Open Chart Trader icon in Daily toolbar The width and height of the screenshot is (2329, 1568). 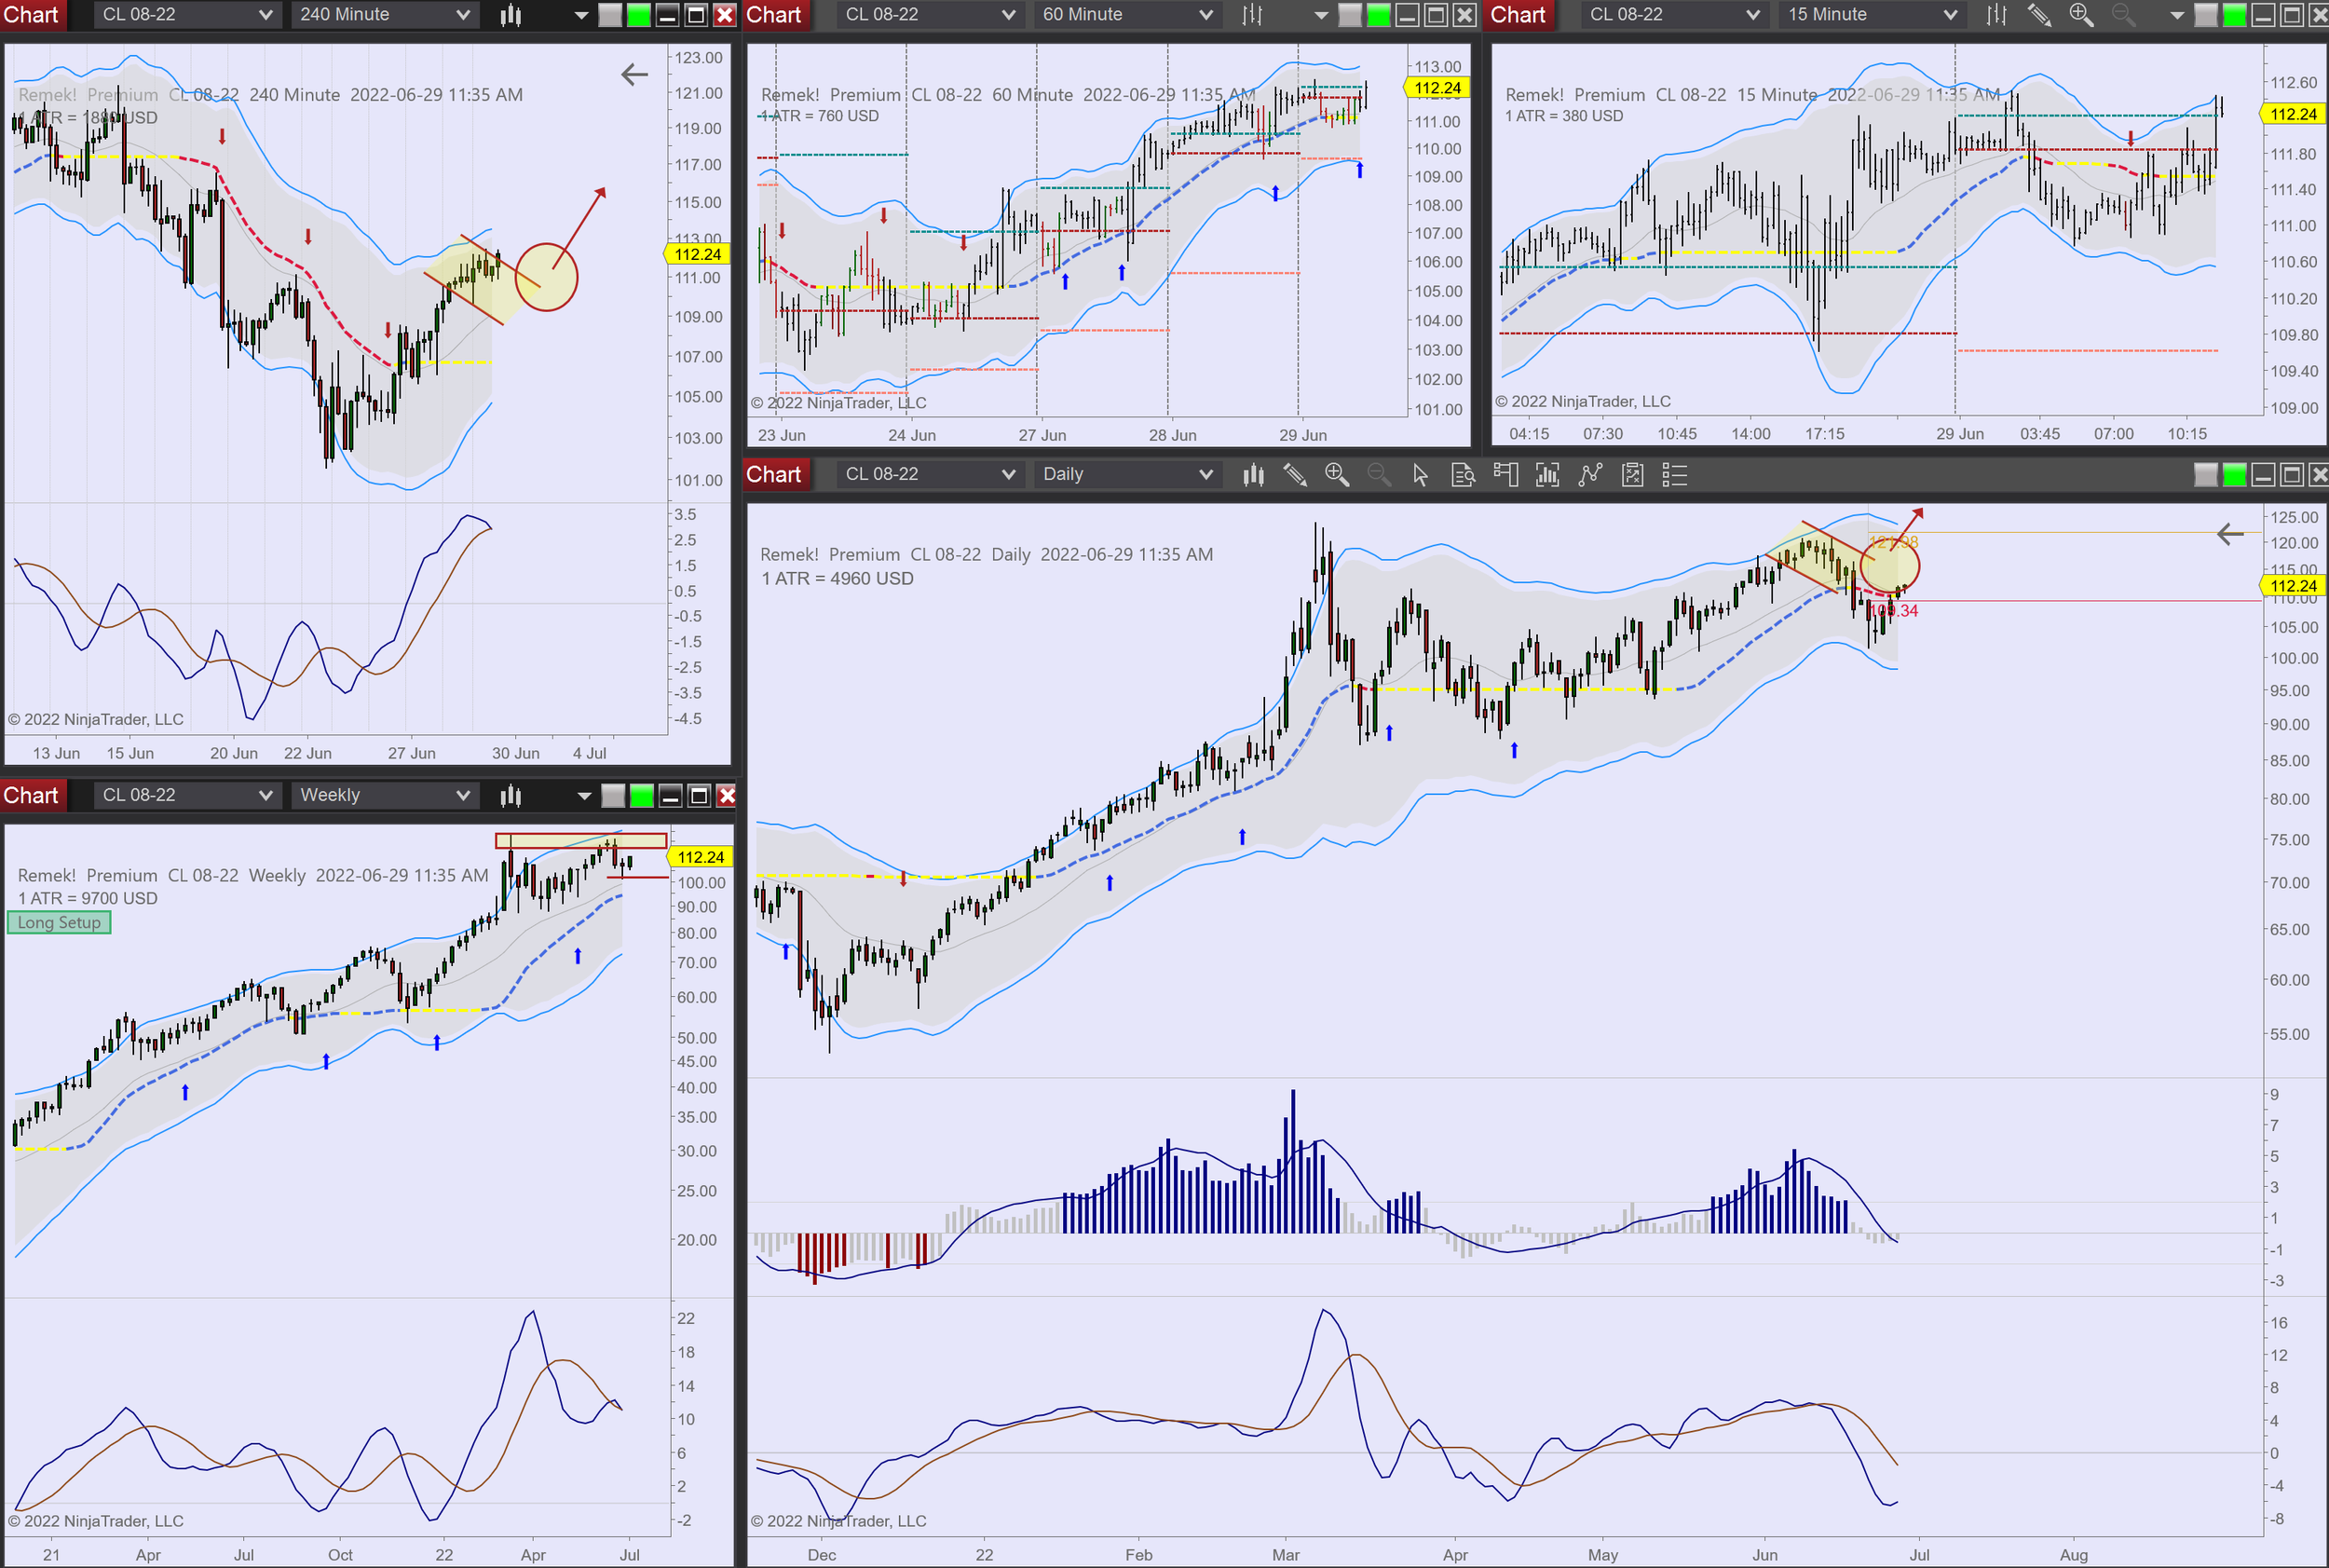1505,475
